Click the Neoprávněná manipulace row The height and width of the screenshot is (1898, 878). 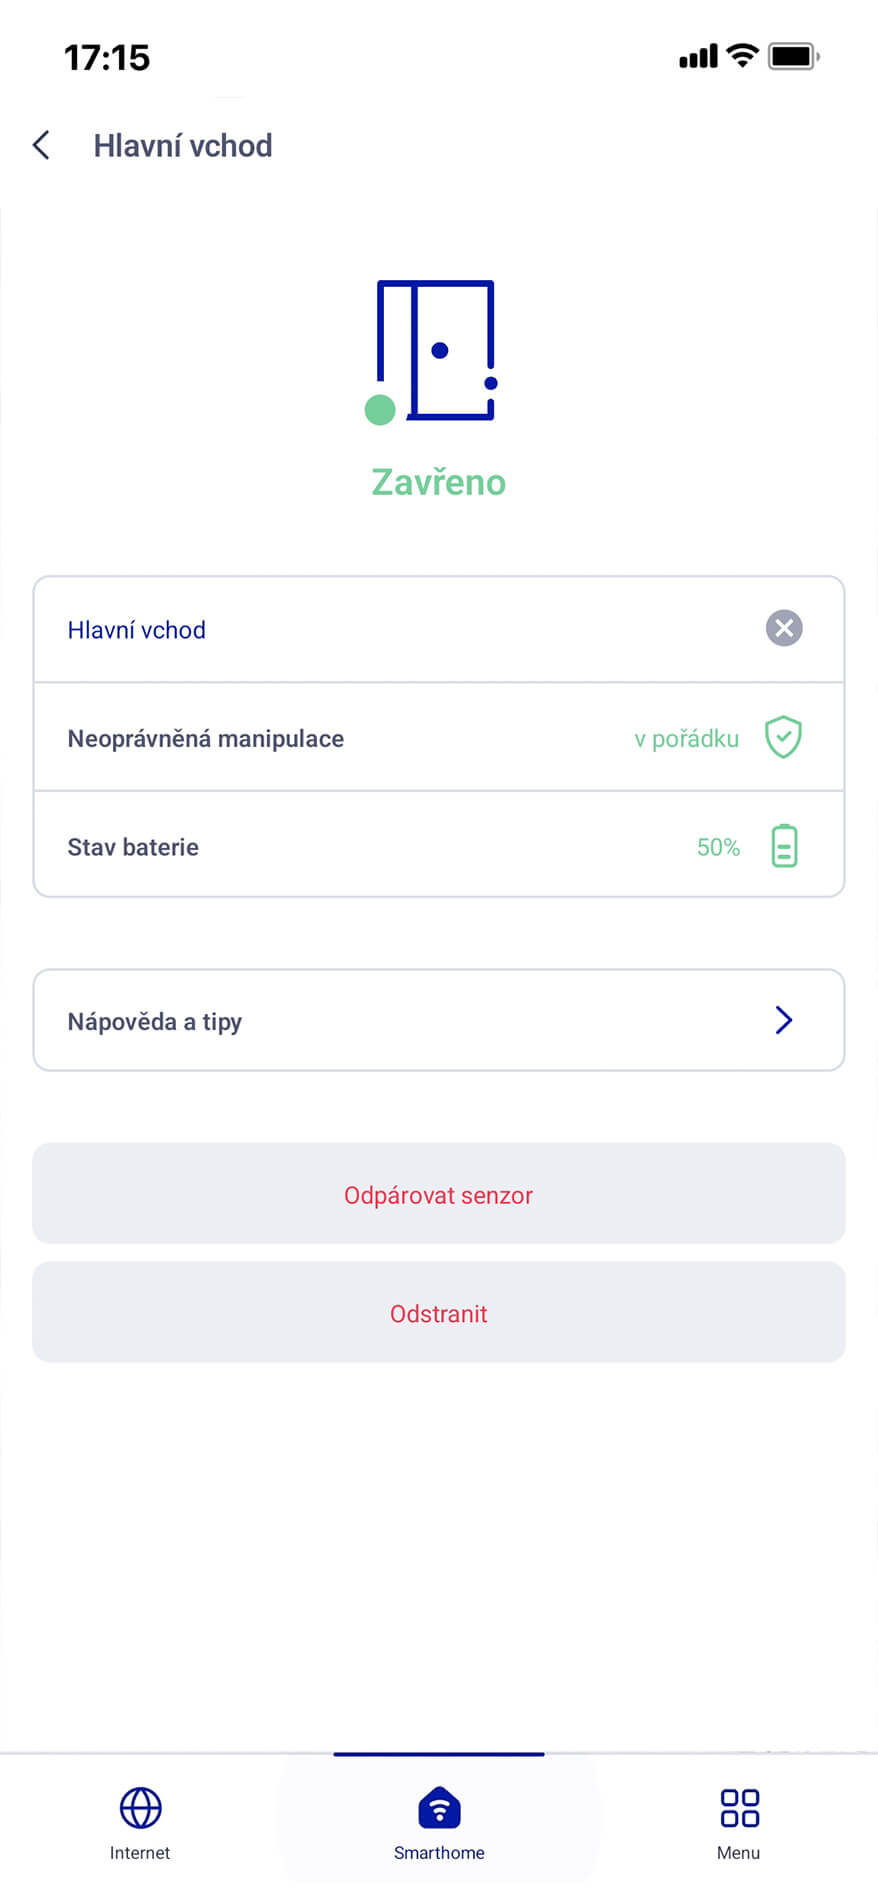300,738
